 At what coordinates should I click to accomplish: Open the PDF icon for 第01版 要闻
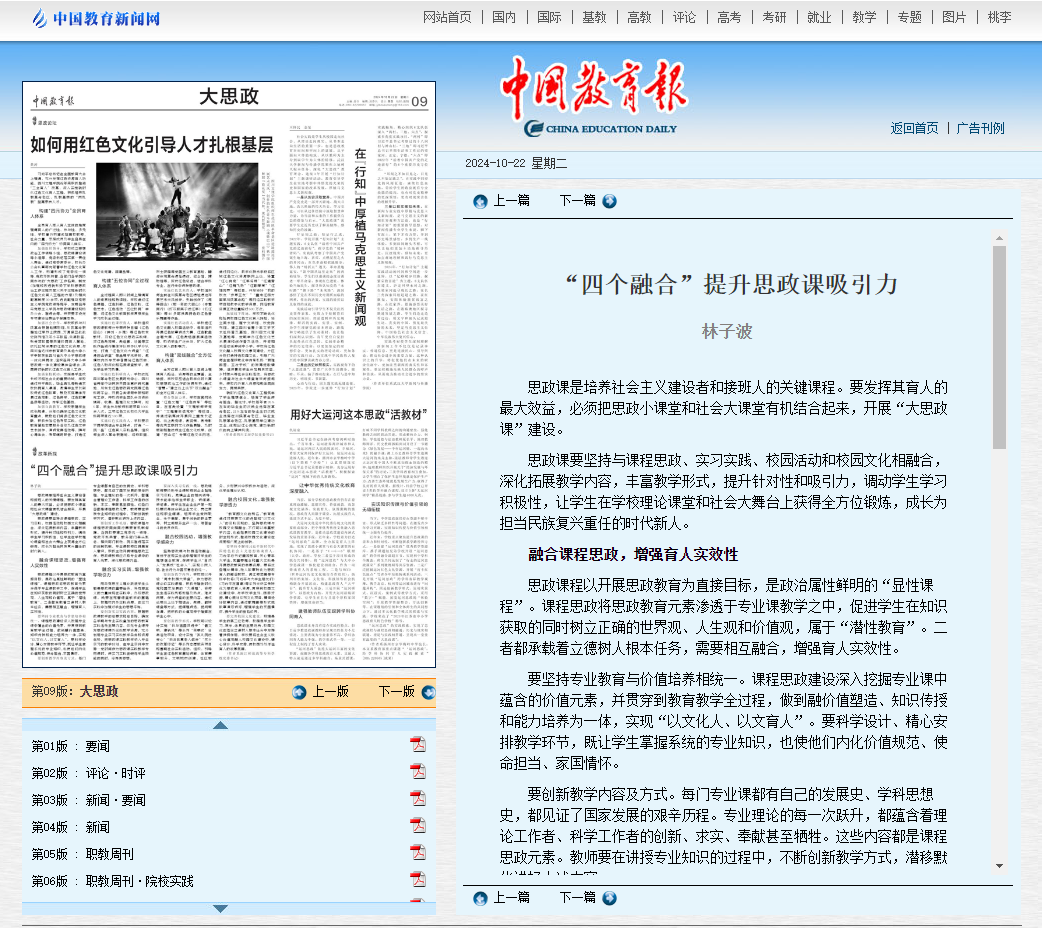(x=417, y=745)
